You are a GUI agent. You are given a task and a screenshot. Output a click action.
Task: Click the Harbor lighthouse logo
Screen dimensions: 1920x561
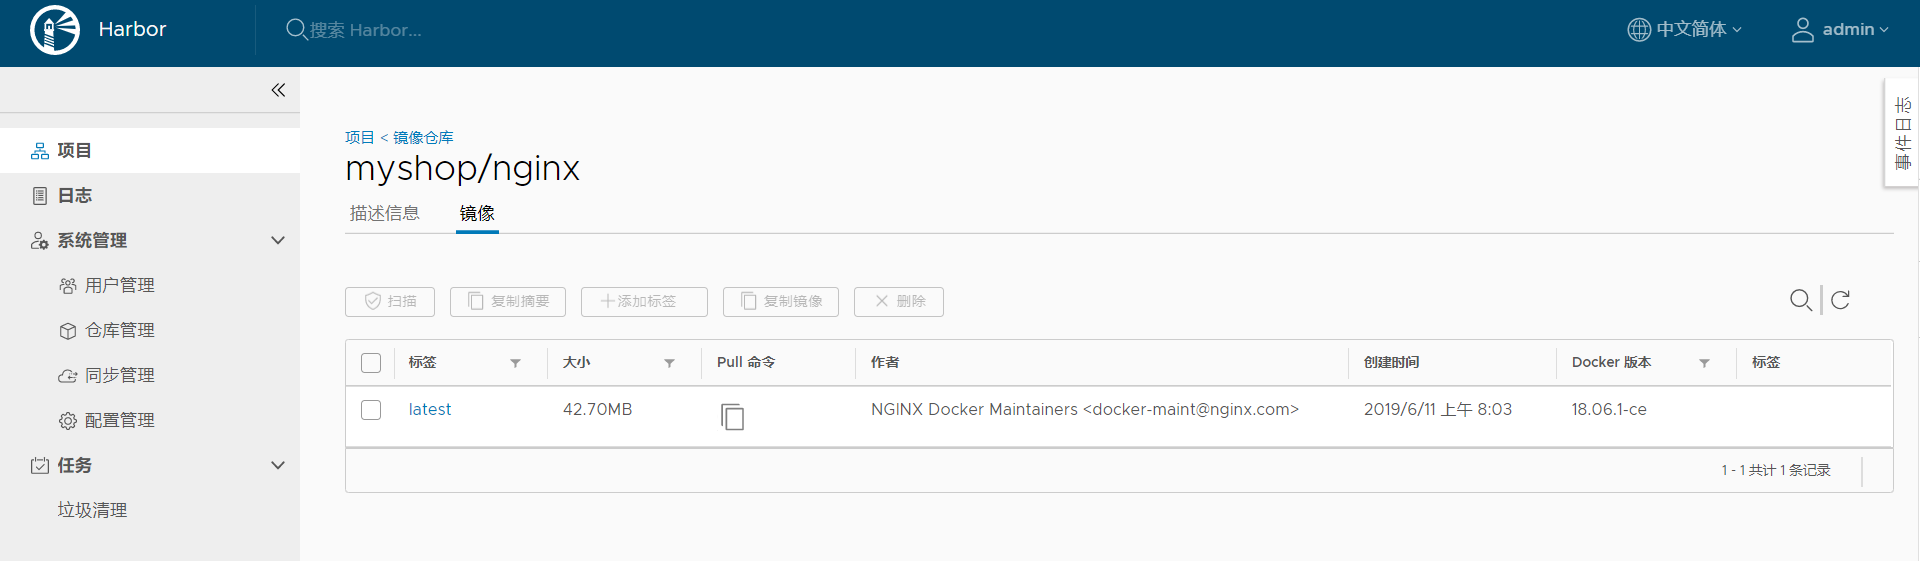tap(55, 30)
